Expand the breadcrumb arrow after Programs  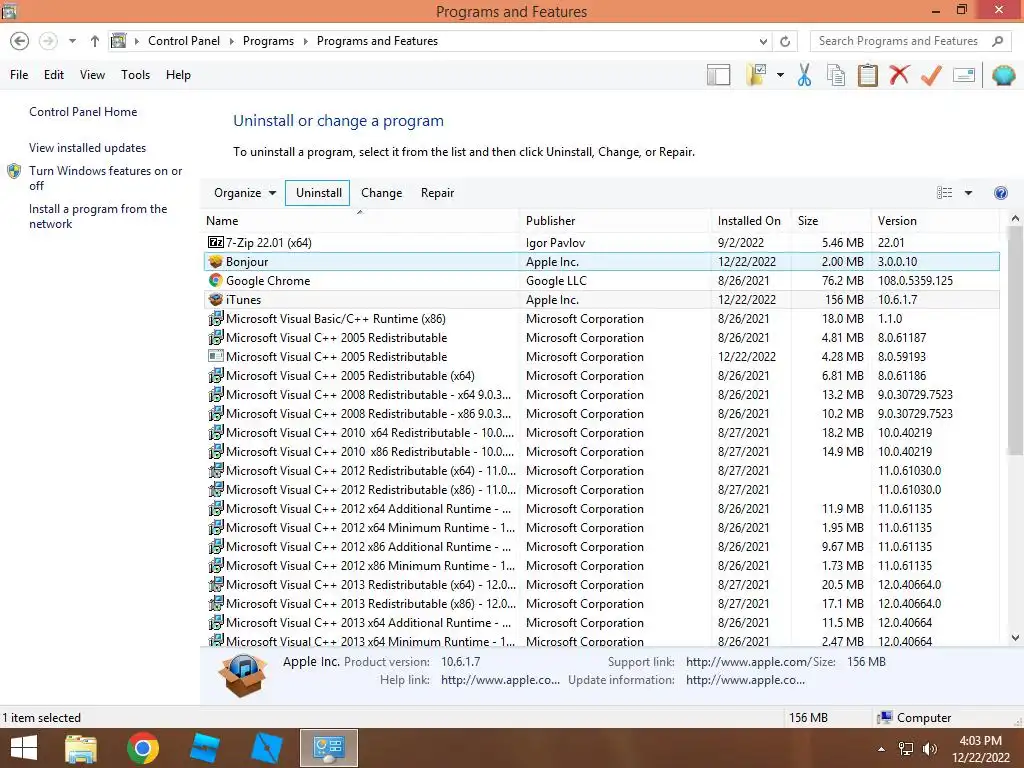tap(306, 41)
